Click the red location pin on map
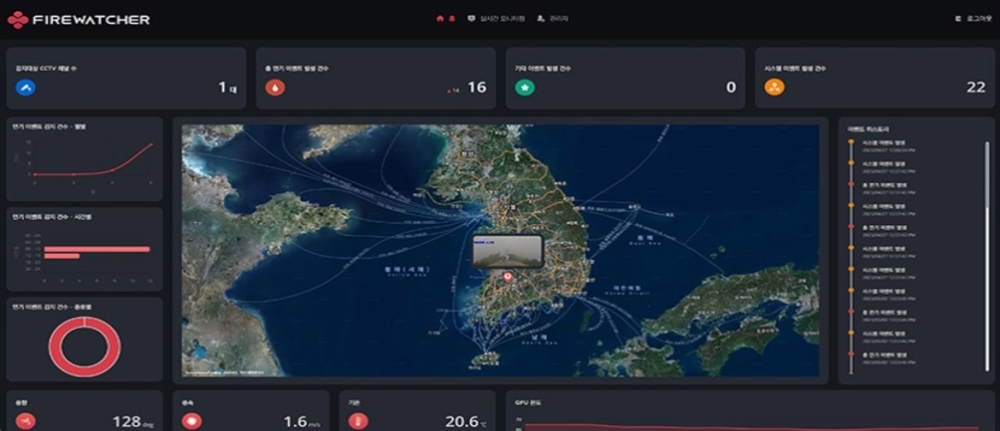Screen dimensions: 1000x431 point(508,277)
